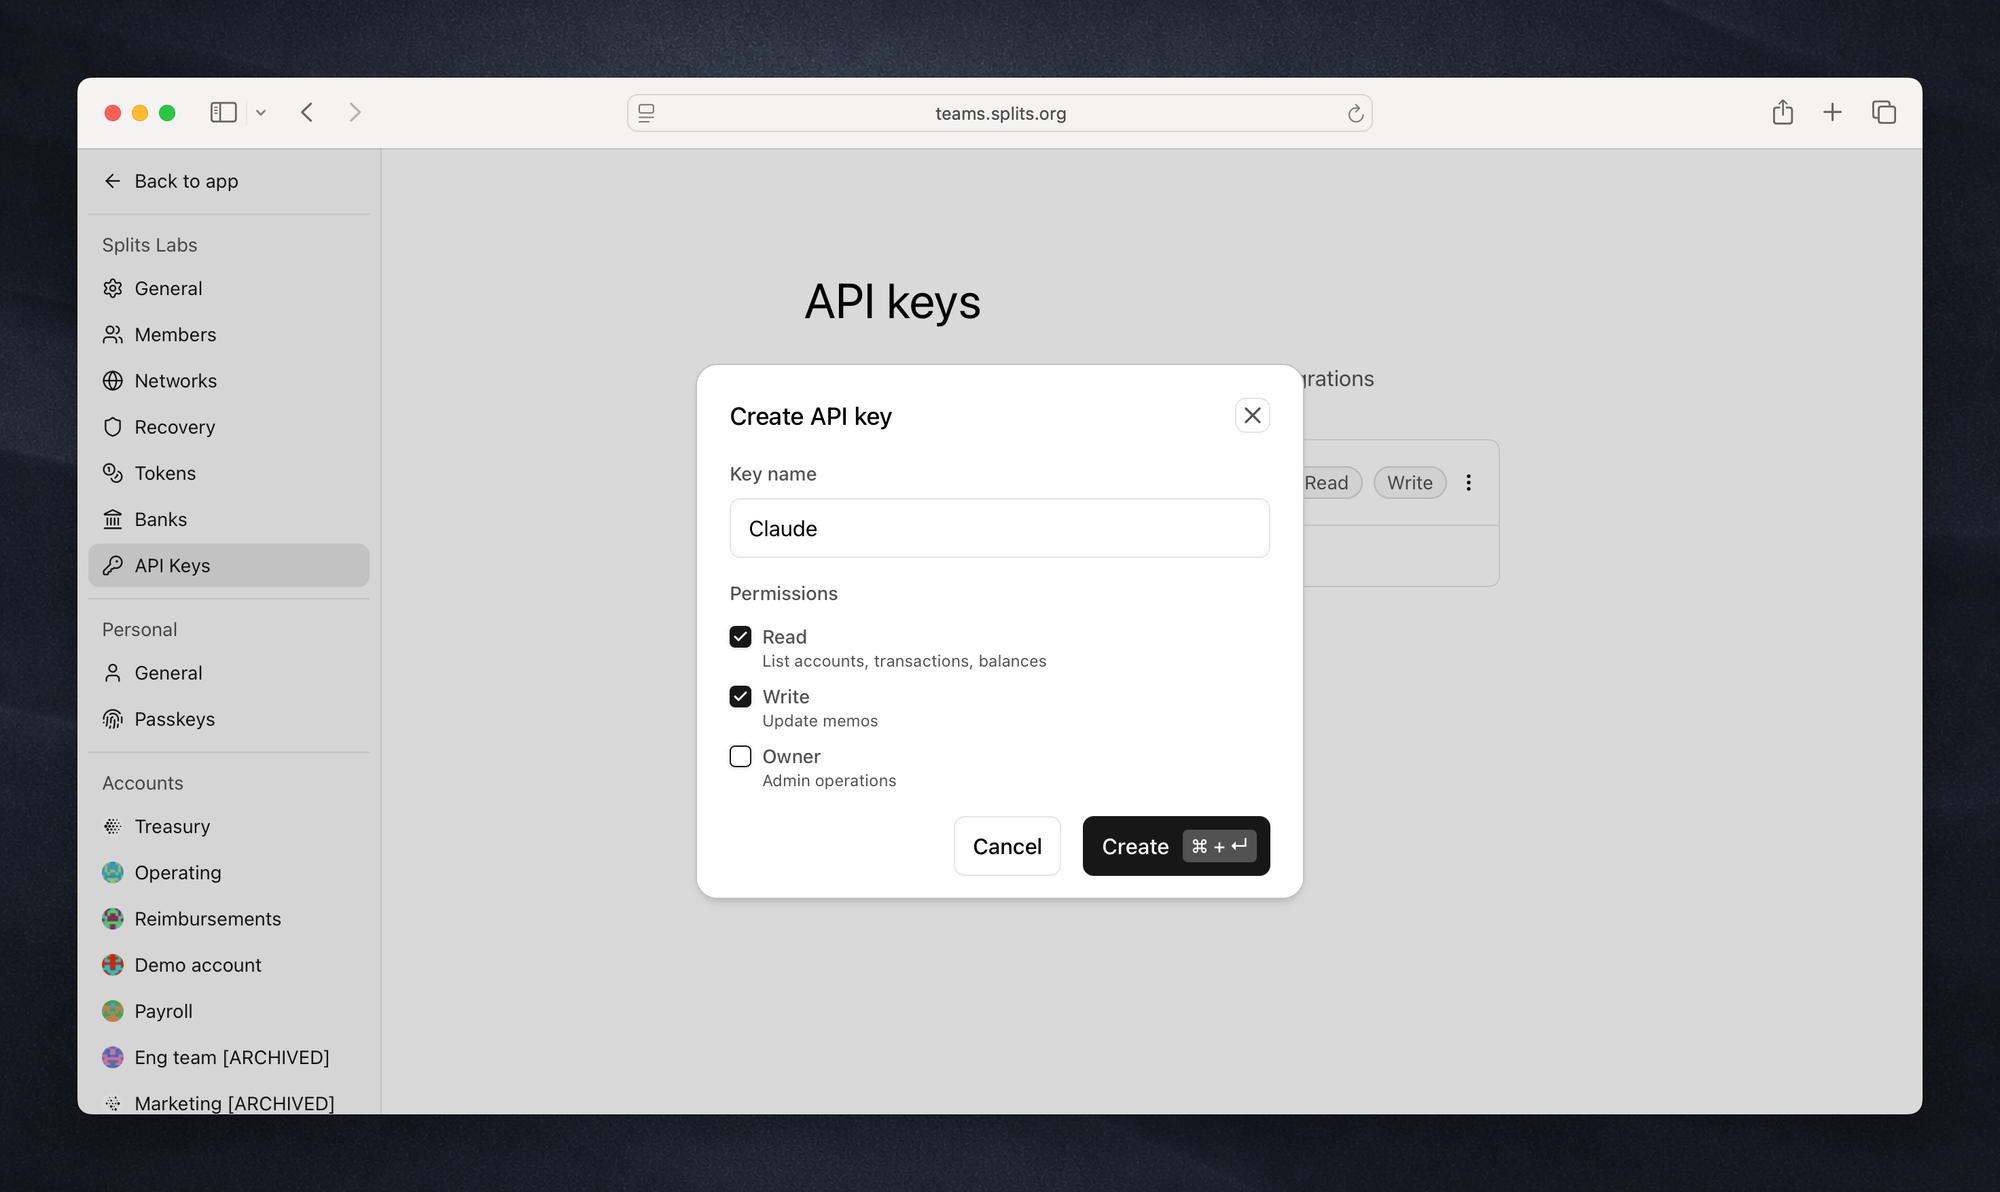The image size is (2000, 1192).
Task: Enable the Owner permission checkbox
Action: tap(740, 757)
